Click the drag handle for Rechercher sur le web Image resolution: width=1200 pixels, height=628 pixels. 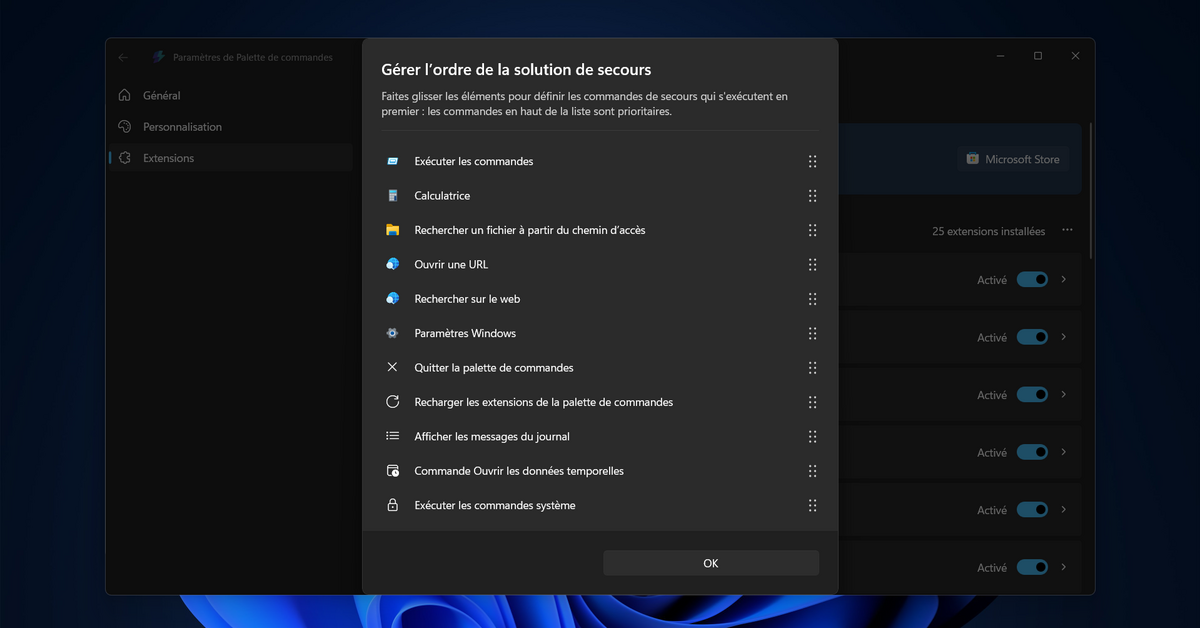(812, 299)
